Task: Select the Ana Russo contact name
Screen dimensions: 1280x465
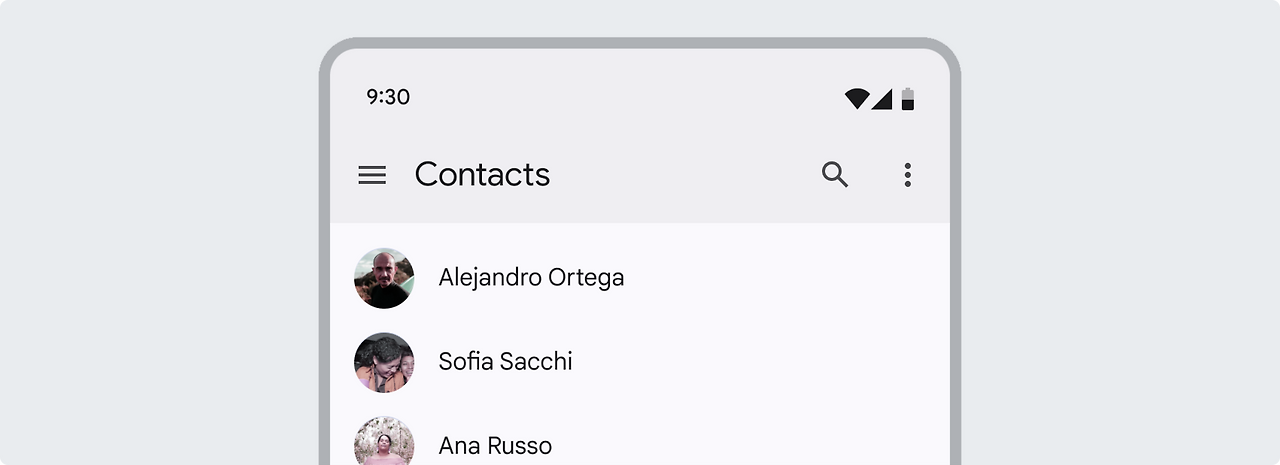Action: coord(495,445)
